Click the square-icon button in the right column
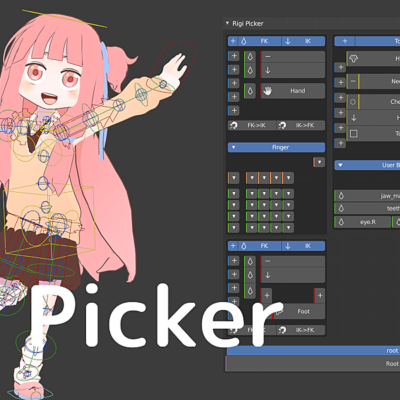The width and height of the screenshot is (400, 400). (374, 134)
